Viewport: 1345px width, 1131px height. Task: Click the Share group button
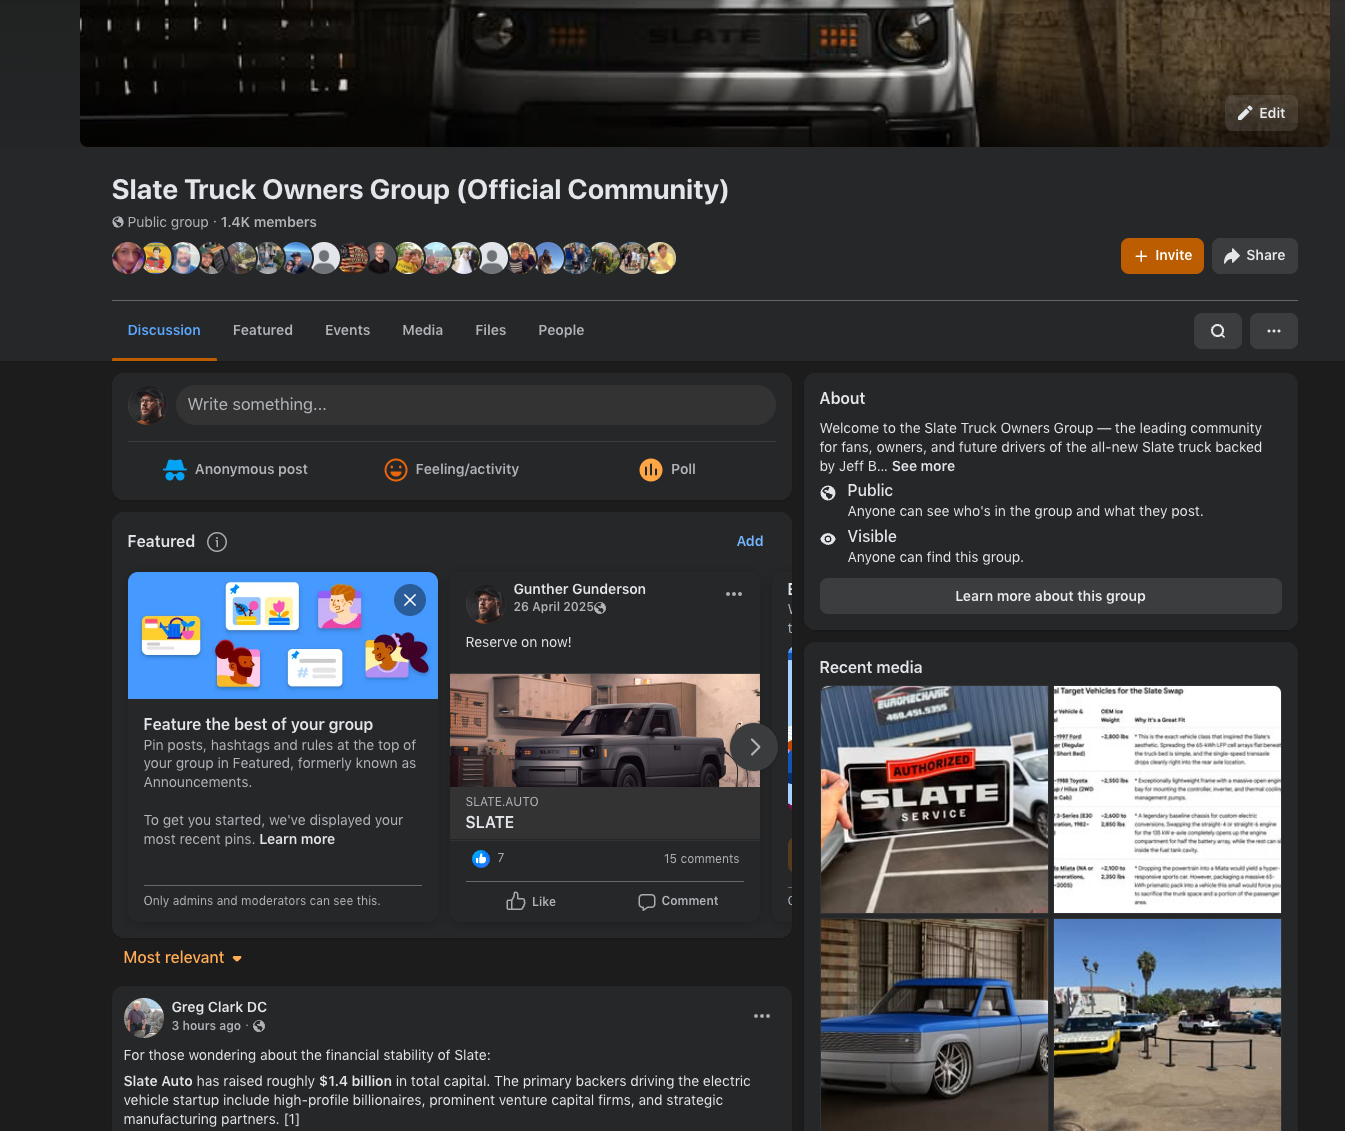coord(1255,256)
